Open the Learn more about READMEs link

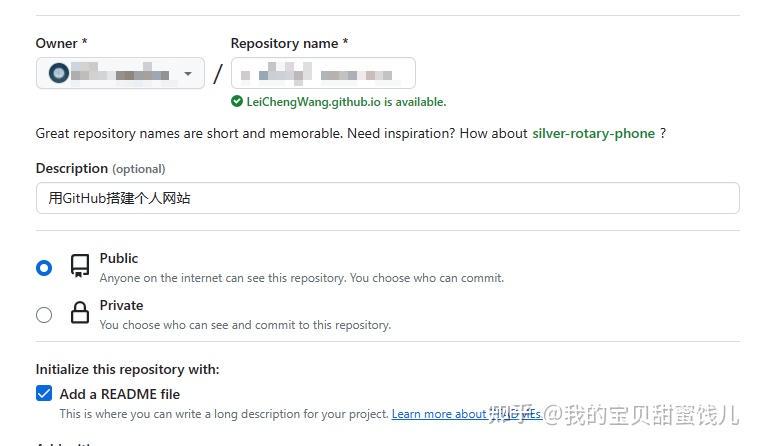pos(466,414)
